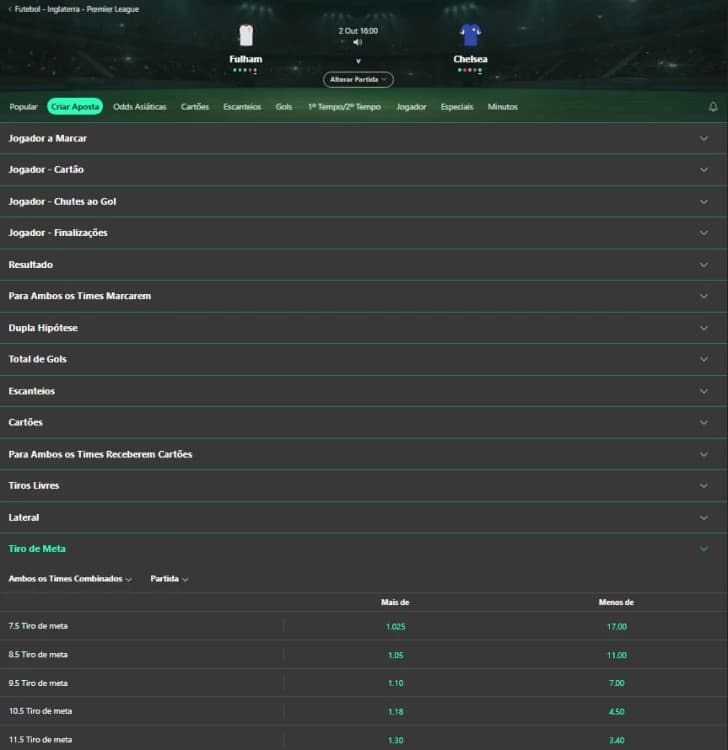Switch to the top Cartões tab

195,107
